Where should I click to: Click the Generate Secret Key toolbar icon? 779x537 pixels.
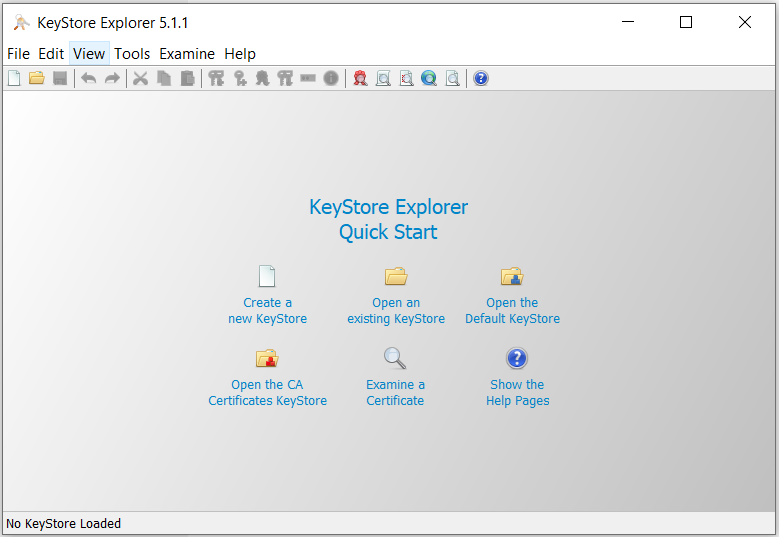(240, 78)
